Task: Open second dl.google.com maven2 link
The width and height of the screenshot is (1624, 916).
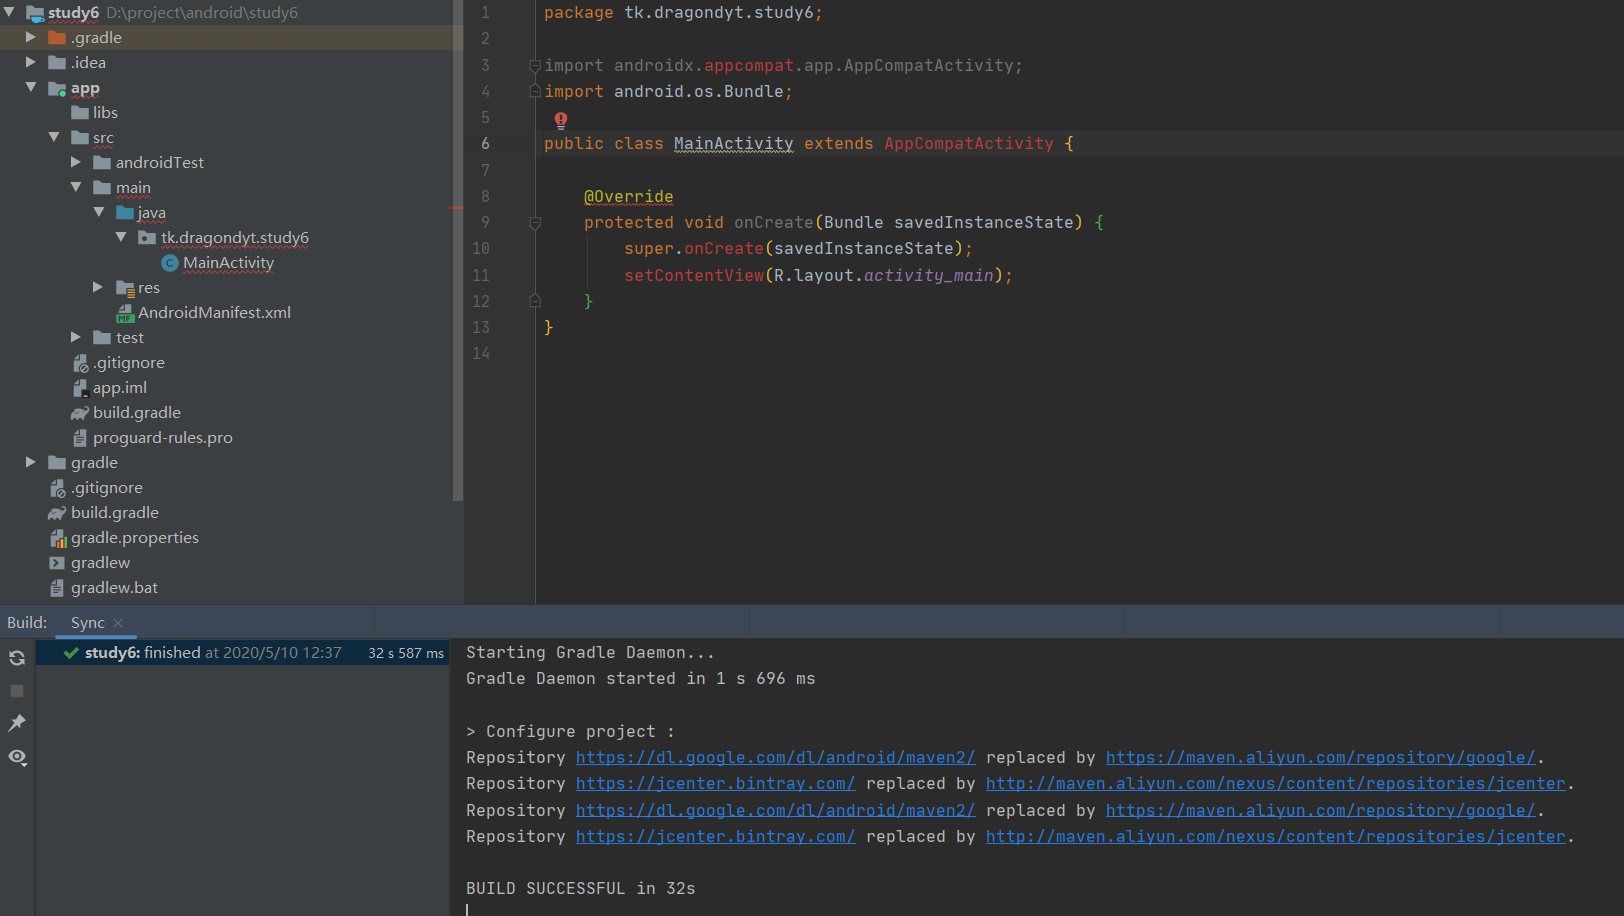Action: tap(775, 811)
